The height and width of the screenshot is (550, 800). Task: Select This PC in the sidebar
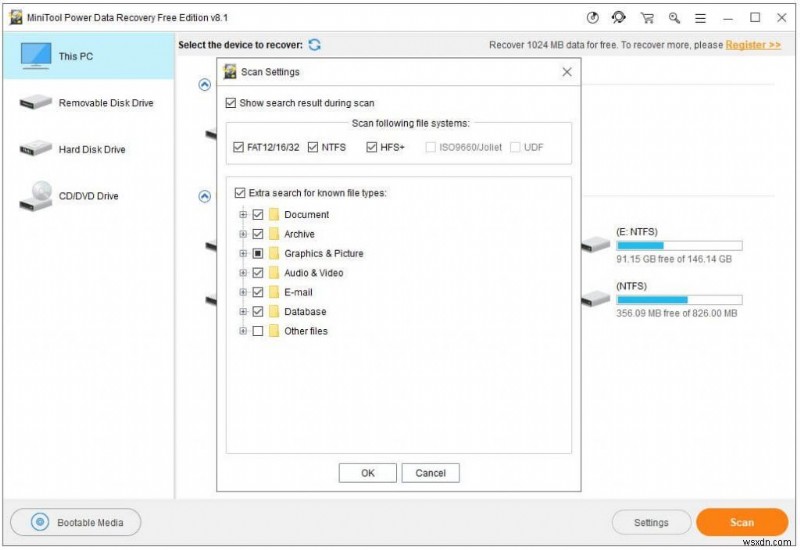click(x=89, y=56)
